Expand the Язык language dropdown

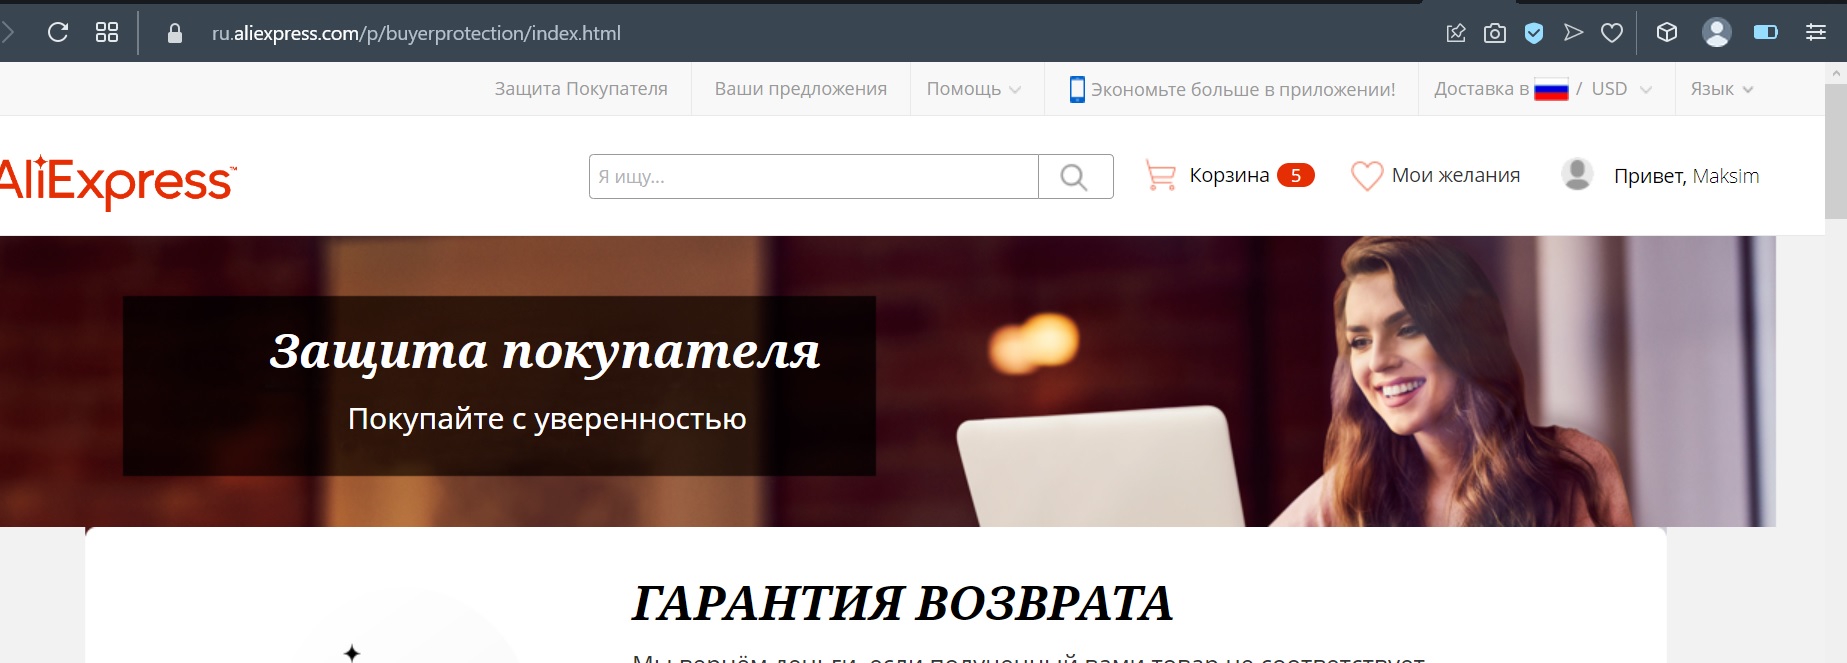click(x=1722, y=89)
